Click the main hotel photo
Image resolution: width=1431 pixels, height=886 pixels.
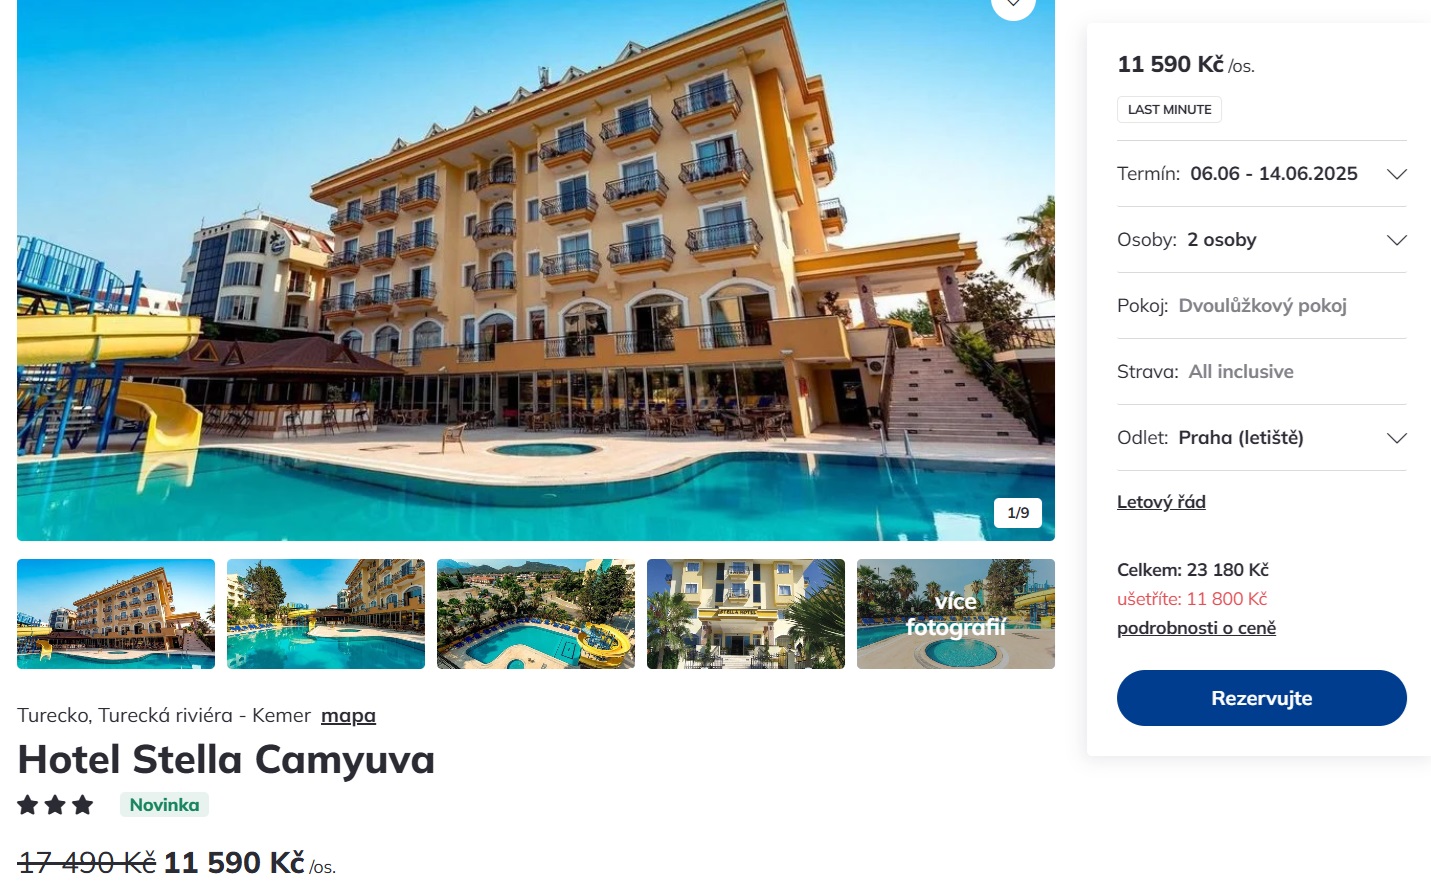(536, 270)
